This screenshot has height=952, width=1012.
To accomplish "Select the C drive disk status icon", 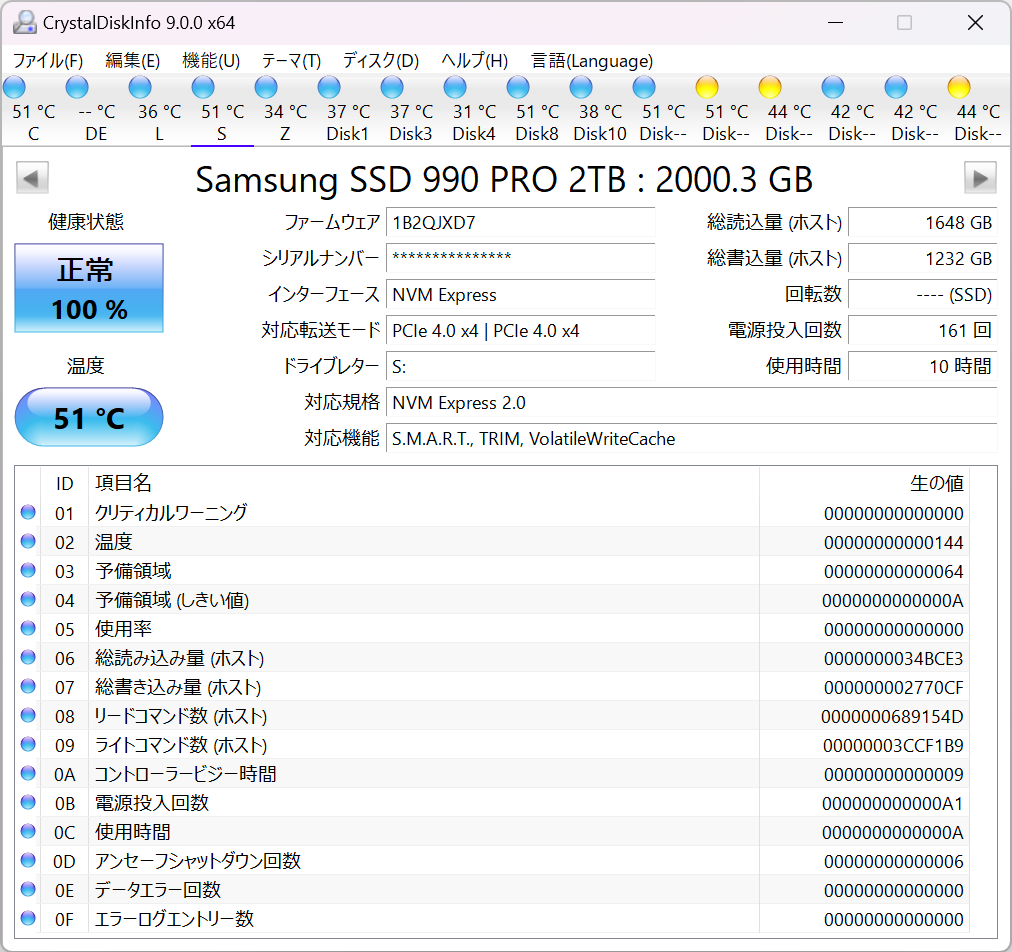I will pyautogui.click(x=15, y=88).
